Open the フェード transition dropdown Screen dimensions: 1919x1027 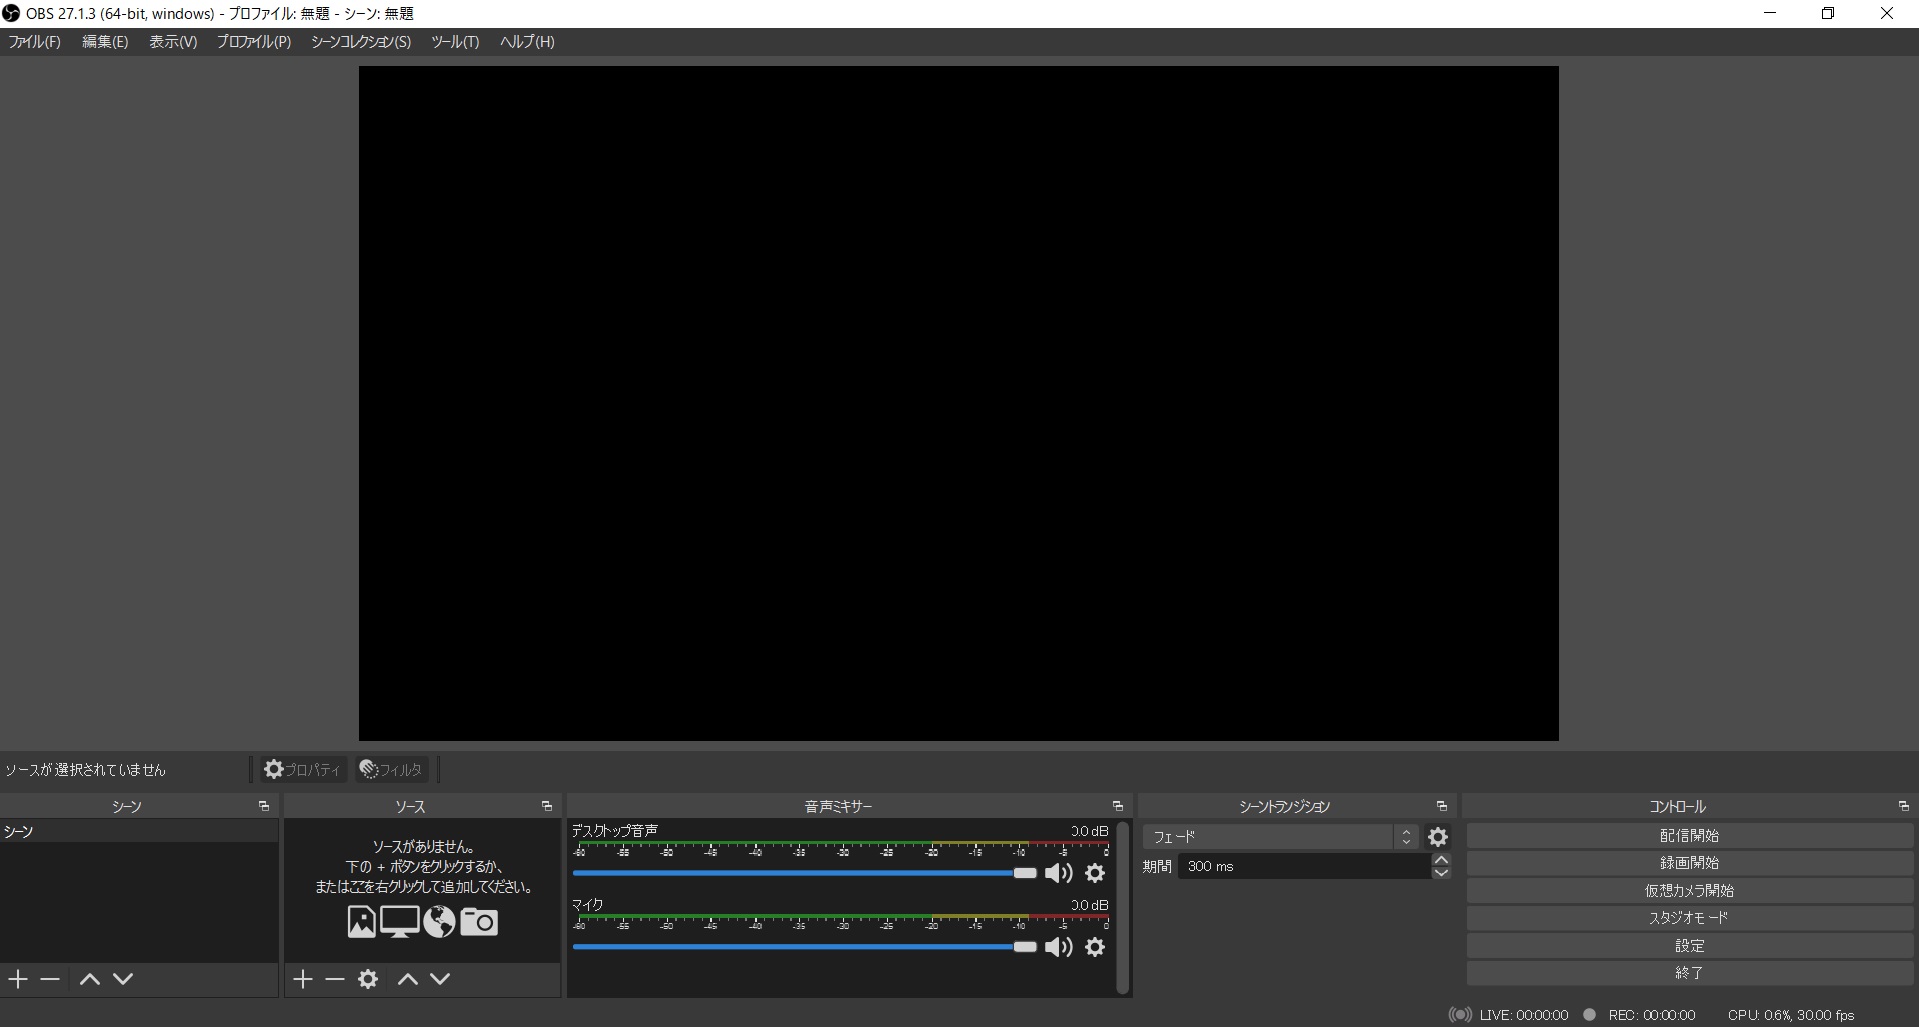(1281, 837)
